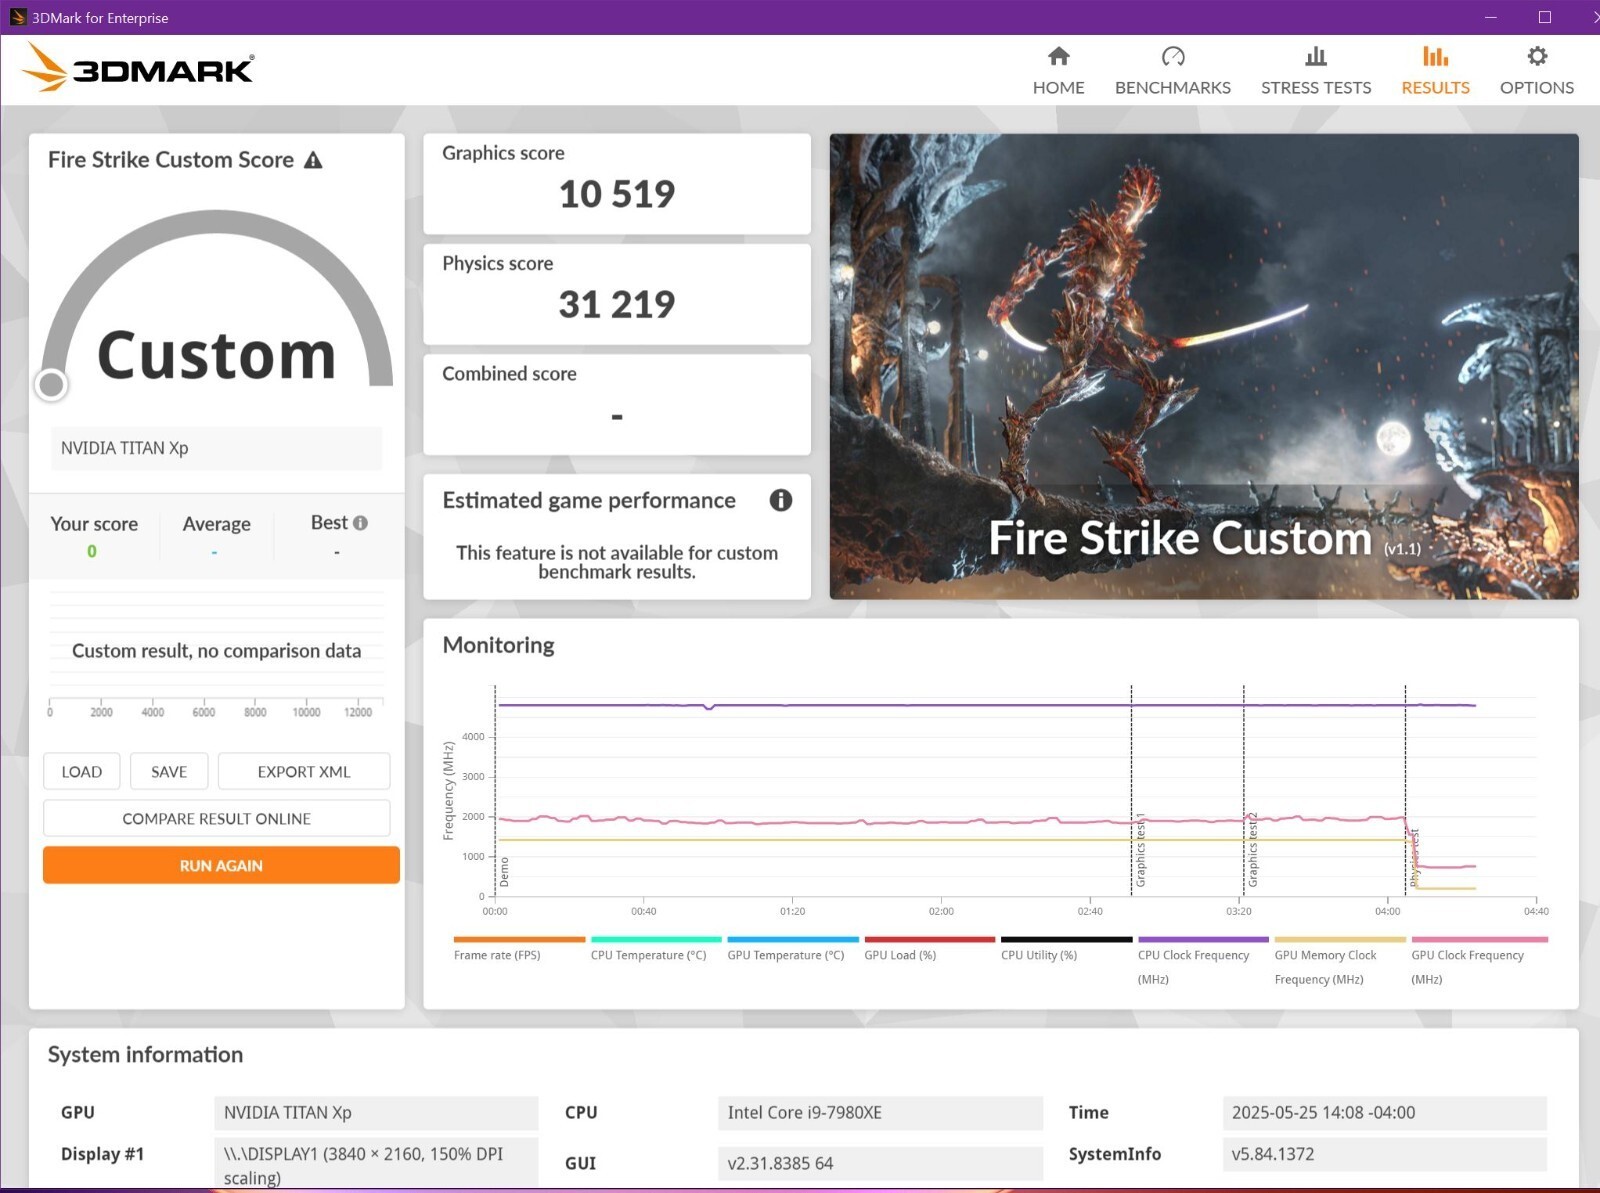
Task: Click the Monitoring heading
Action: 498,645
